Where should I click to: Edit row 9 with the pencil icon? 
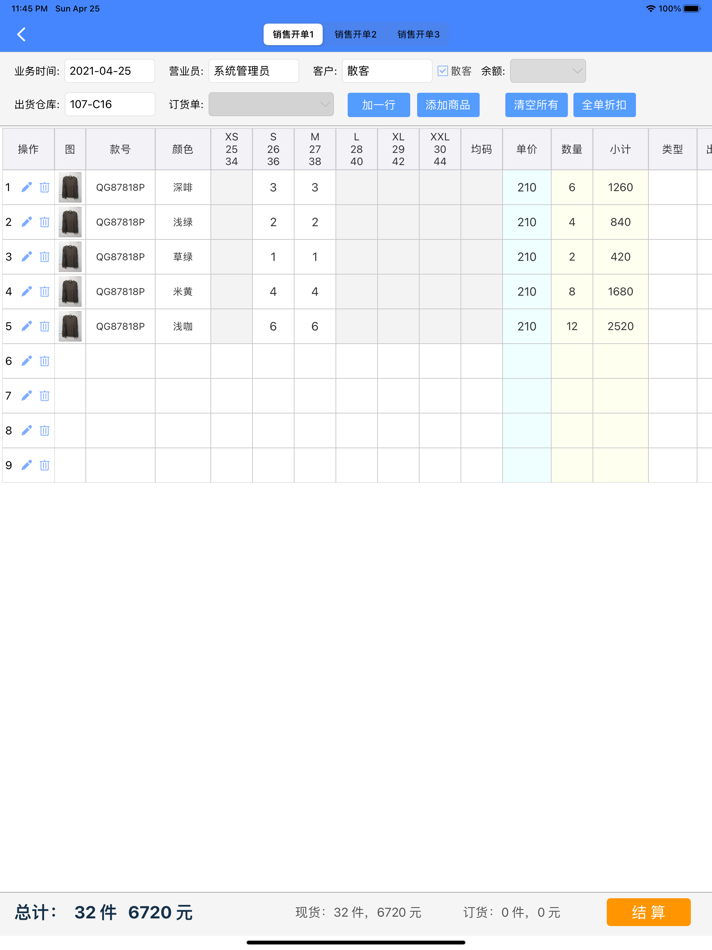27,465
